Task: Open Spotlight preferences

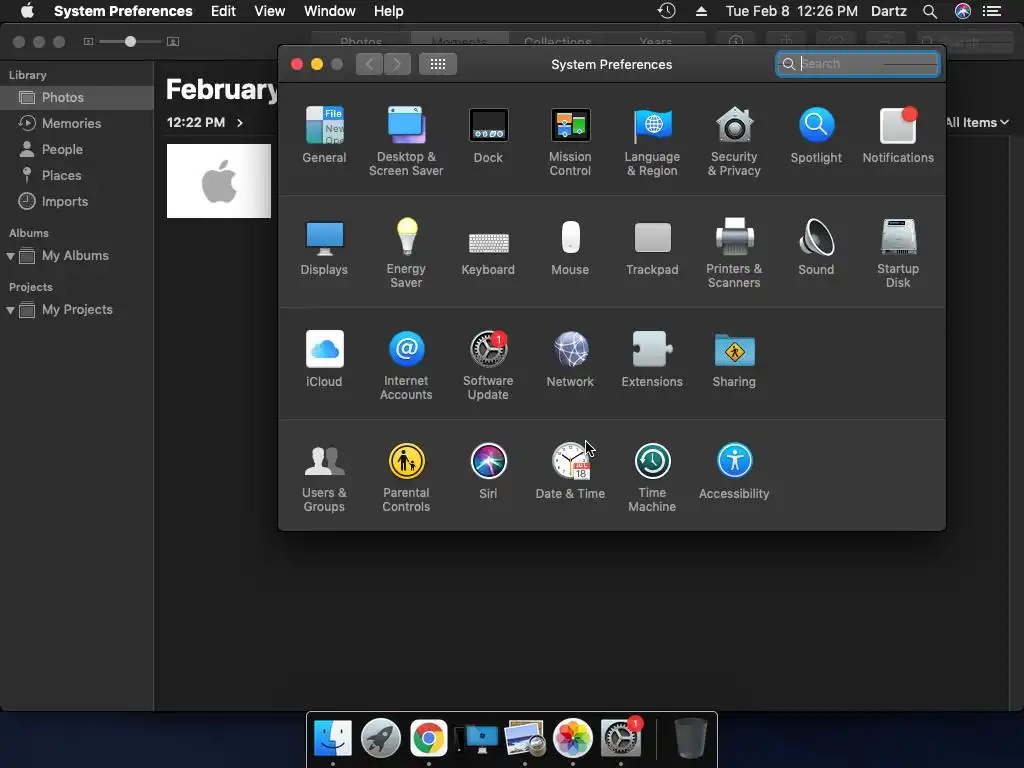Action: click(x=816, y=135)
